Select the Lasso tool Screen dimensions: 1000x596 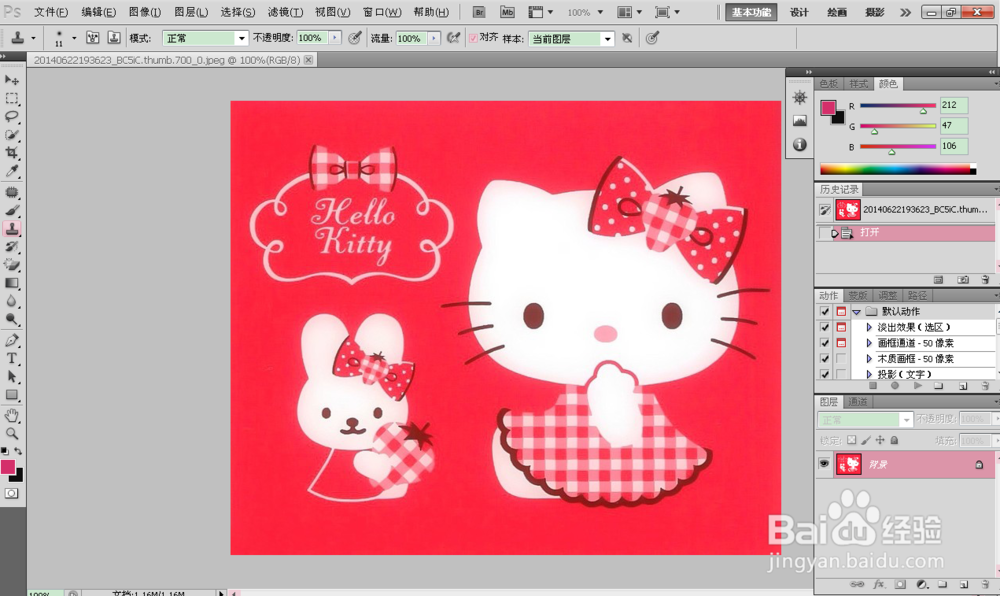[x=11, y=117]
